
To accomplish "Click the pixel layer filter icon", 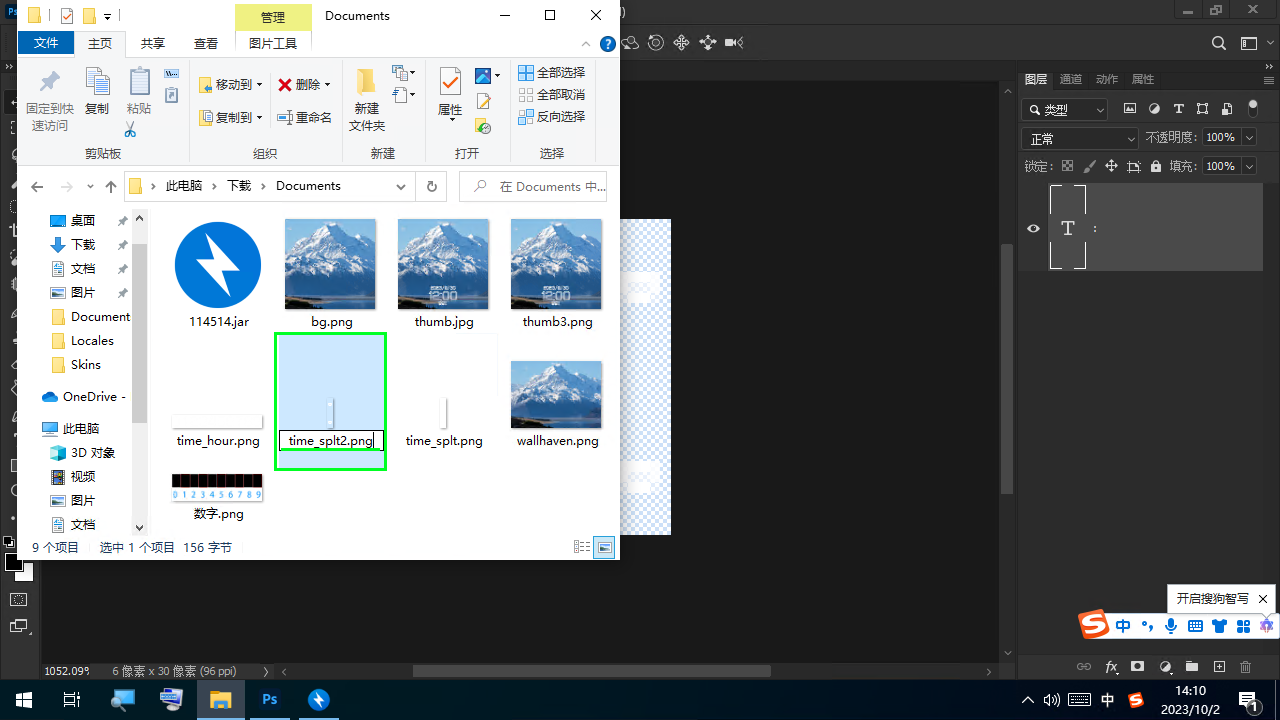I will 1130,109.
